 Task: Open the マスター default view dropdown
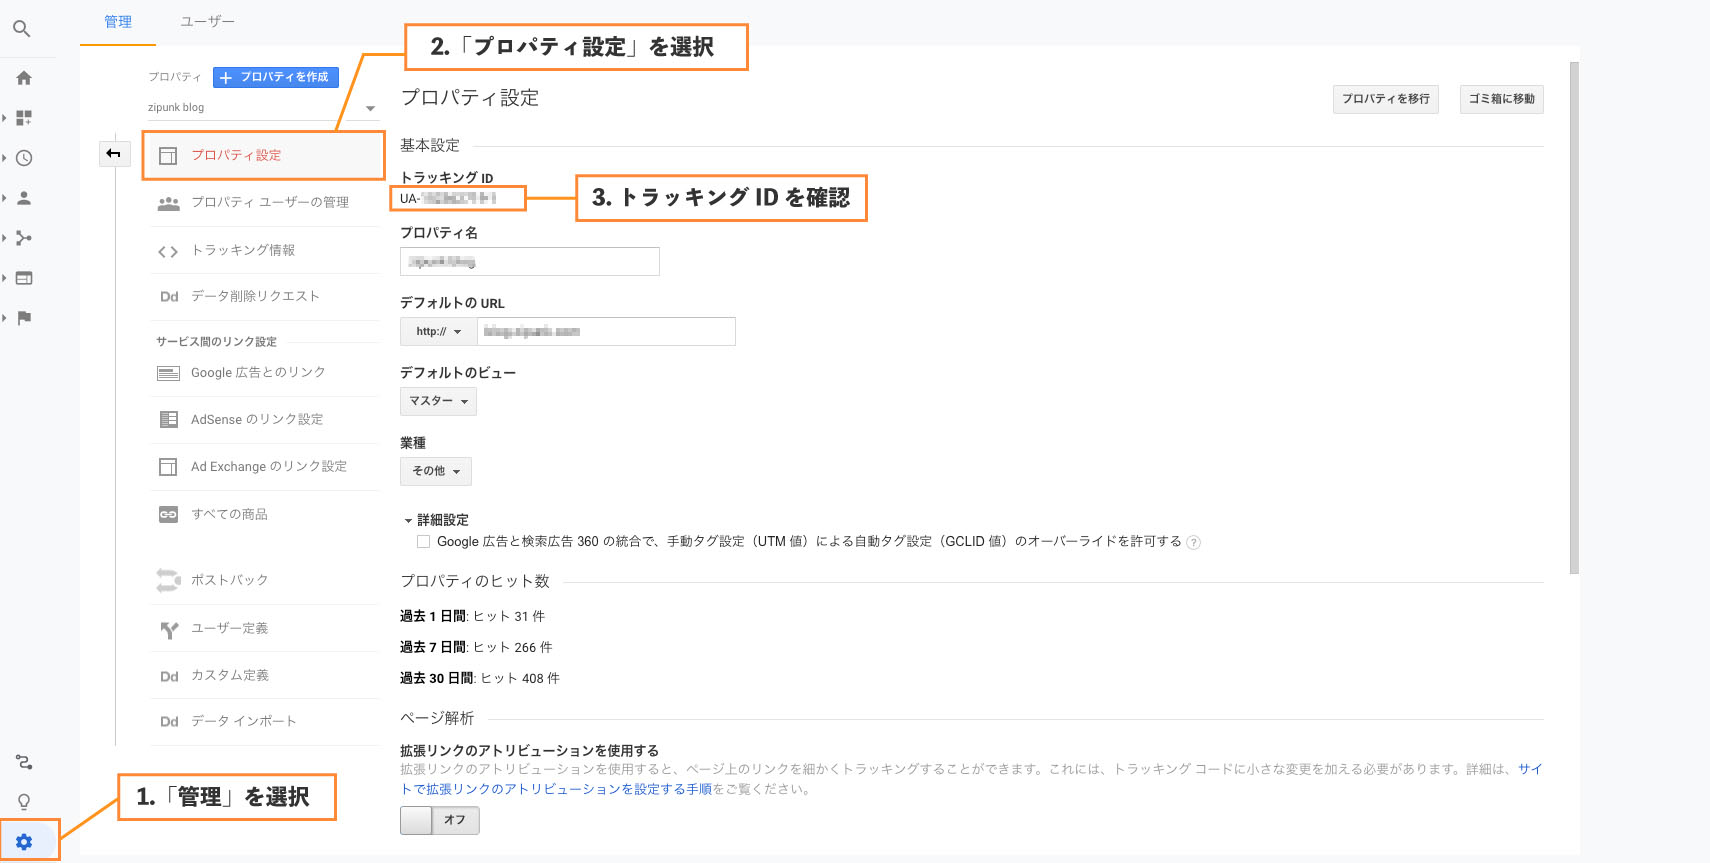pos(438,401)
